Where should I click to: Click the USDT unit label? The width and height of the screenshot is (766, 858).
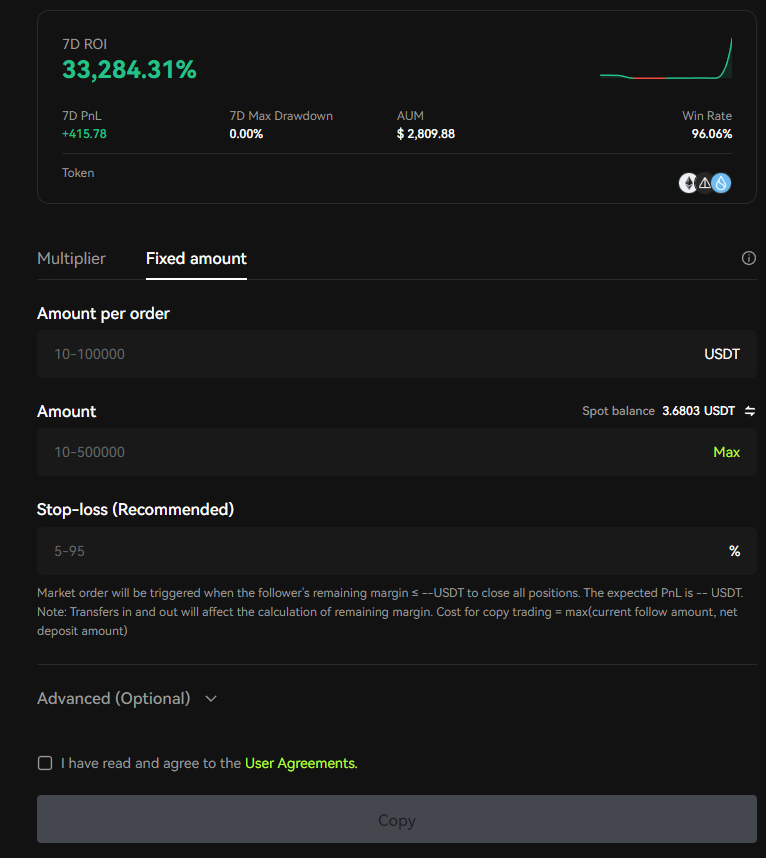pyautogui.click(x=722, y=354)
